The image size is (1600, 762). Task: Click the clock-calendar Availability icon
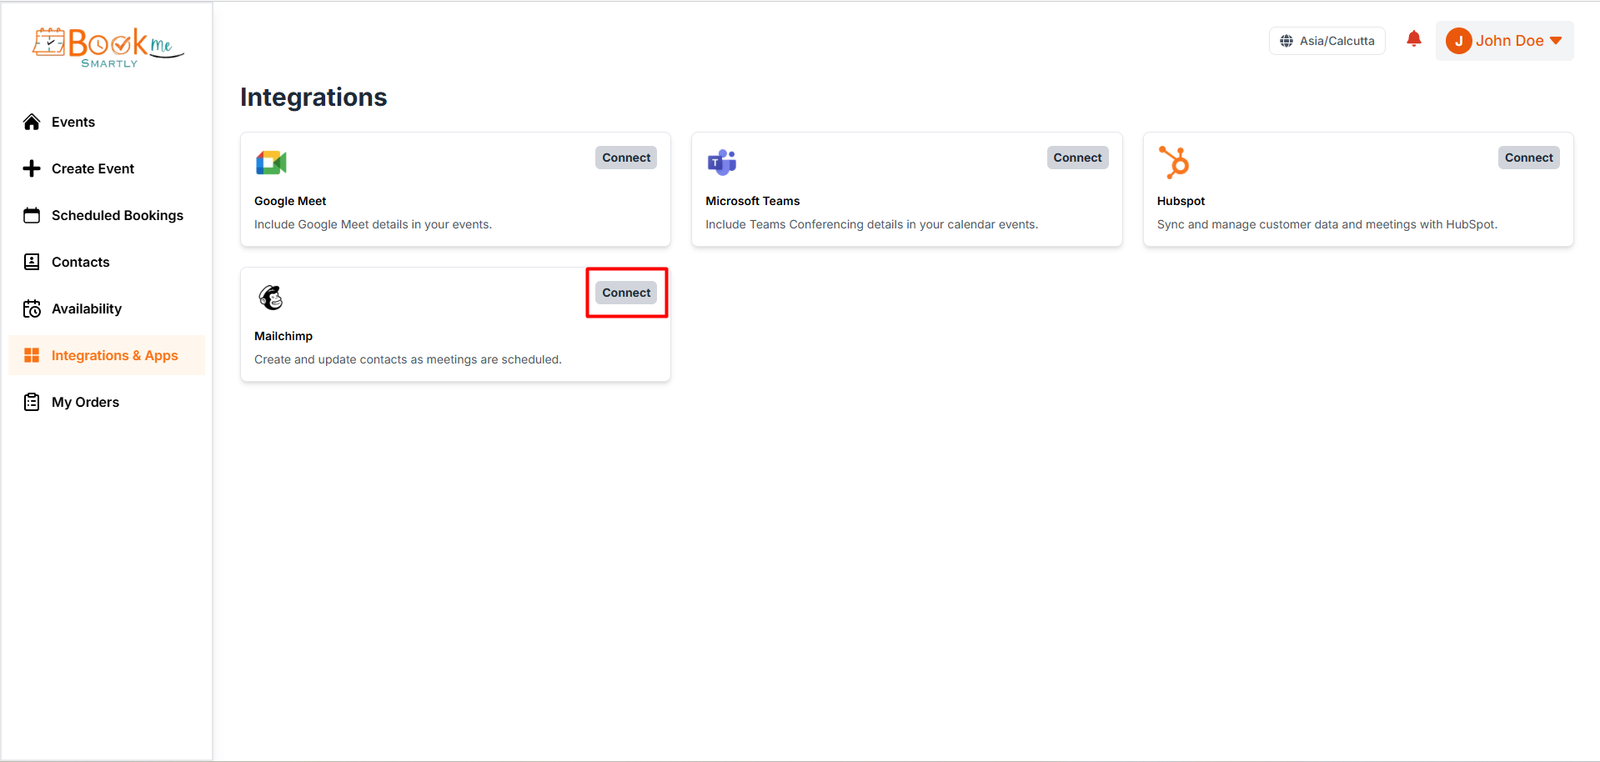32,309
